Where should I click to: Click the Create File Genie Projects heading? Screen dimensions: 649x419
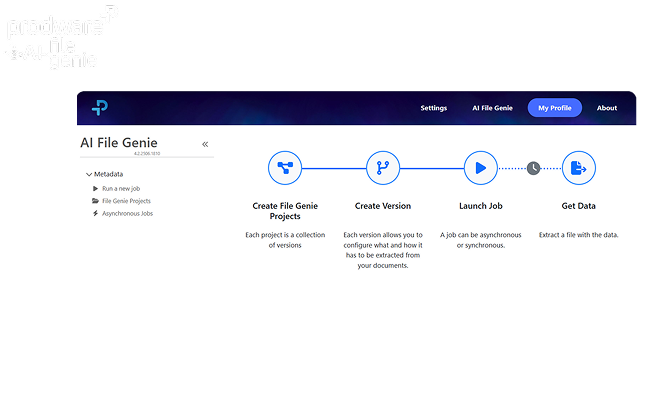285,211
